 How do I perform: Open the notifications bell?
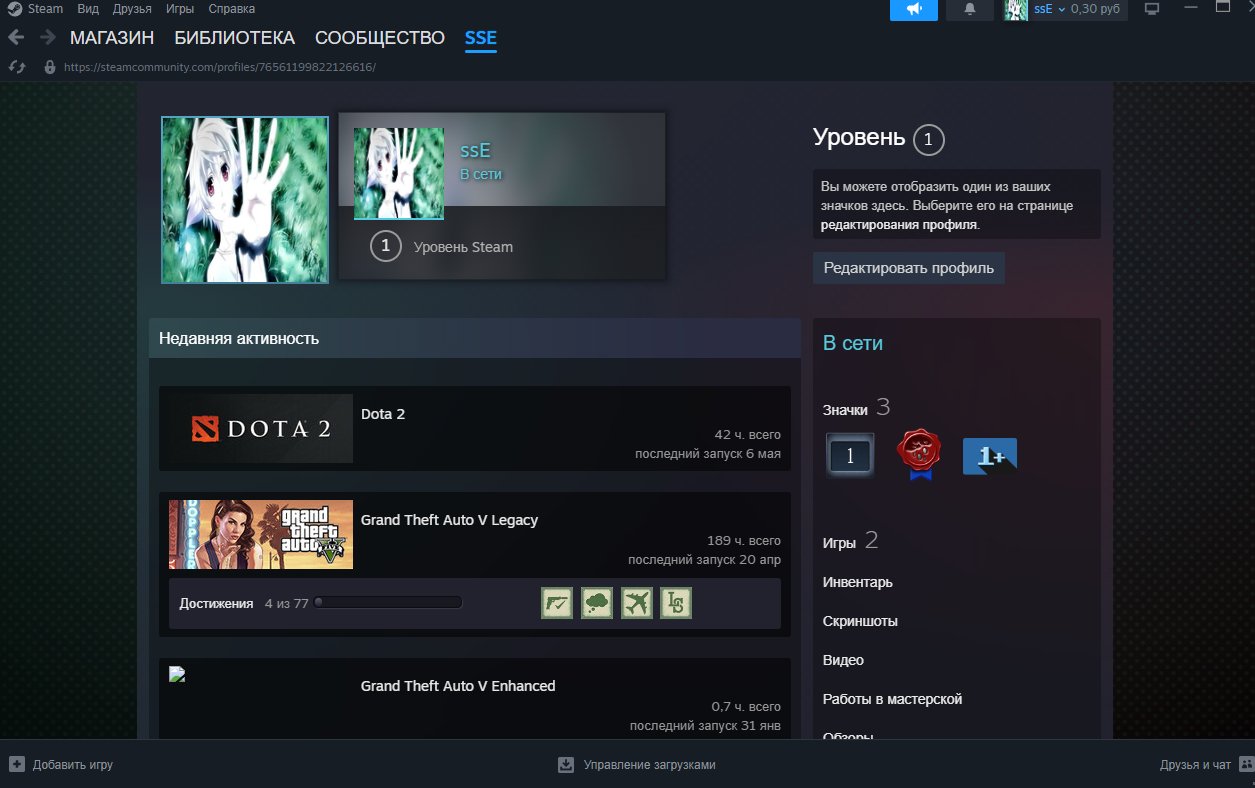point(970,9)
